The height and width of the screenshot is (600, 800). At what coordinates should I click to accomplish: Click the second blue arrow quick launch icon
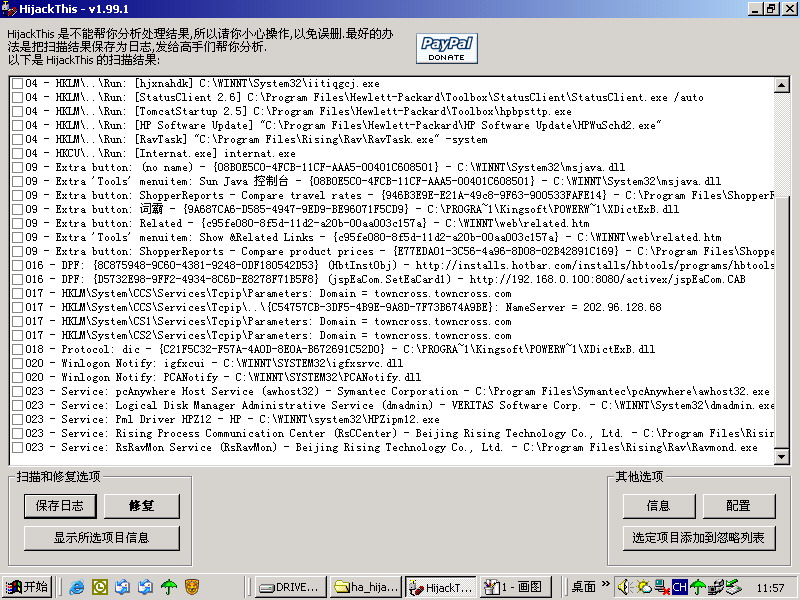(145, 587)
